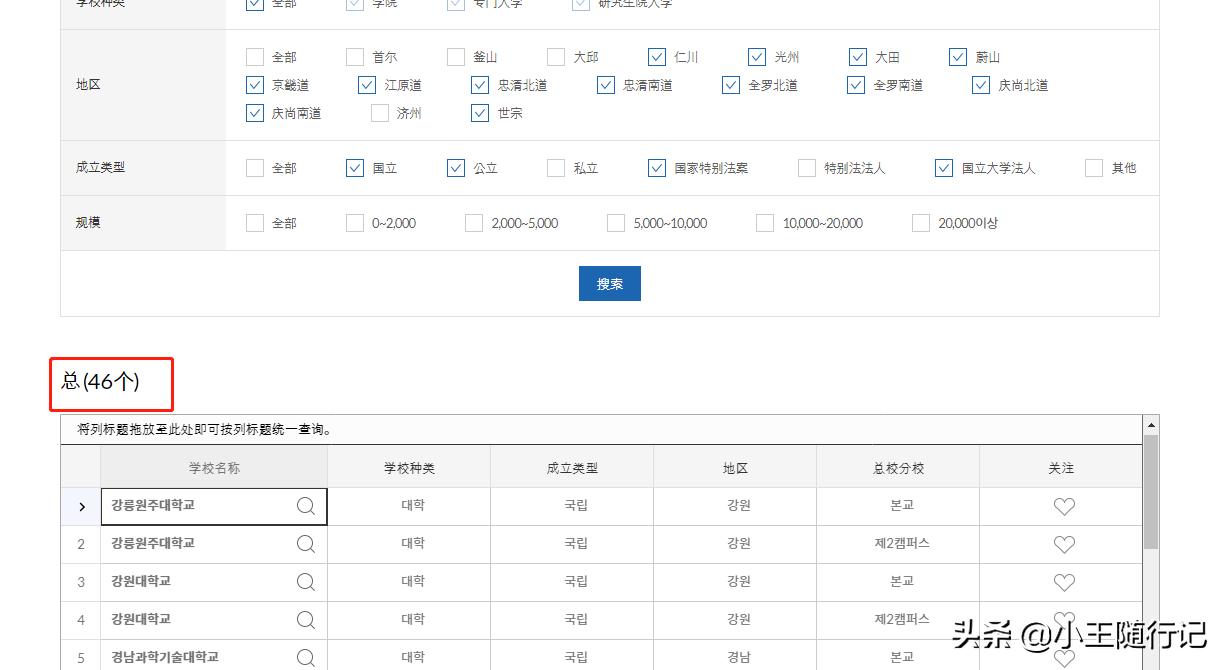The width and height of the screenshot is (1227, 670).
Task: Click the heart icon in the 경남과학기술대학교 row
Action: (x=1063, y=659)
